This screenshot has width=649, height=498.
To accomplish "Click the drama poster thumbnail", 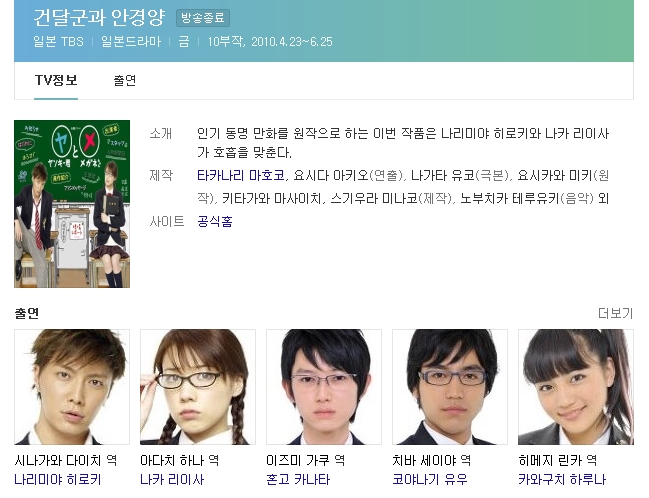I will tap(72, 204).
